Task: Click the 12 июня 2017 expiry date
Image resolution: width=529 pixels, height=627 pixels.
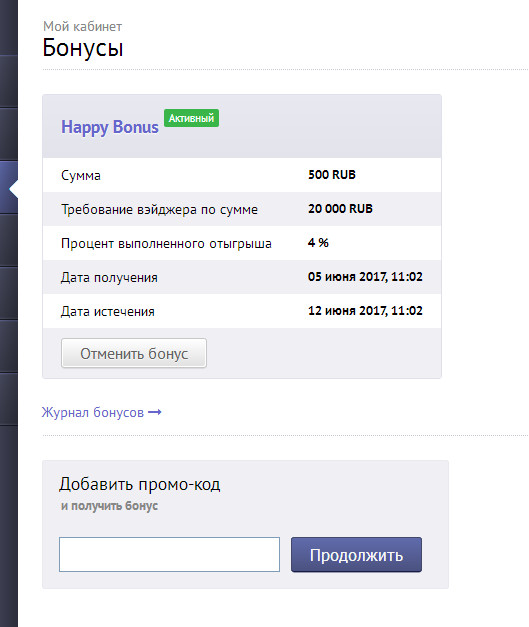Action: tap(365, 311)
